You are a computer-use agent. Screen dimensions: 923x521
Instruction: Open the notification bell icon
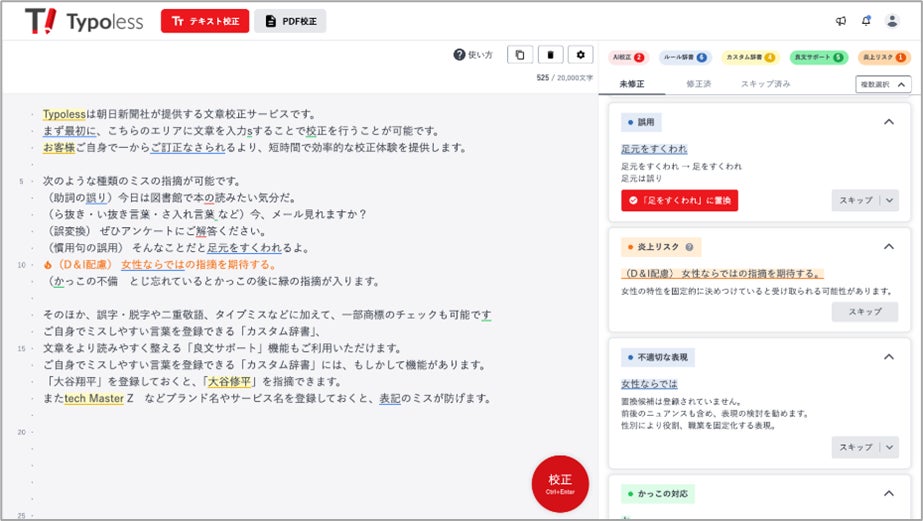(x=866, y=21)
